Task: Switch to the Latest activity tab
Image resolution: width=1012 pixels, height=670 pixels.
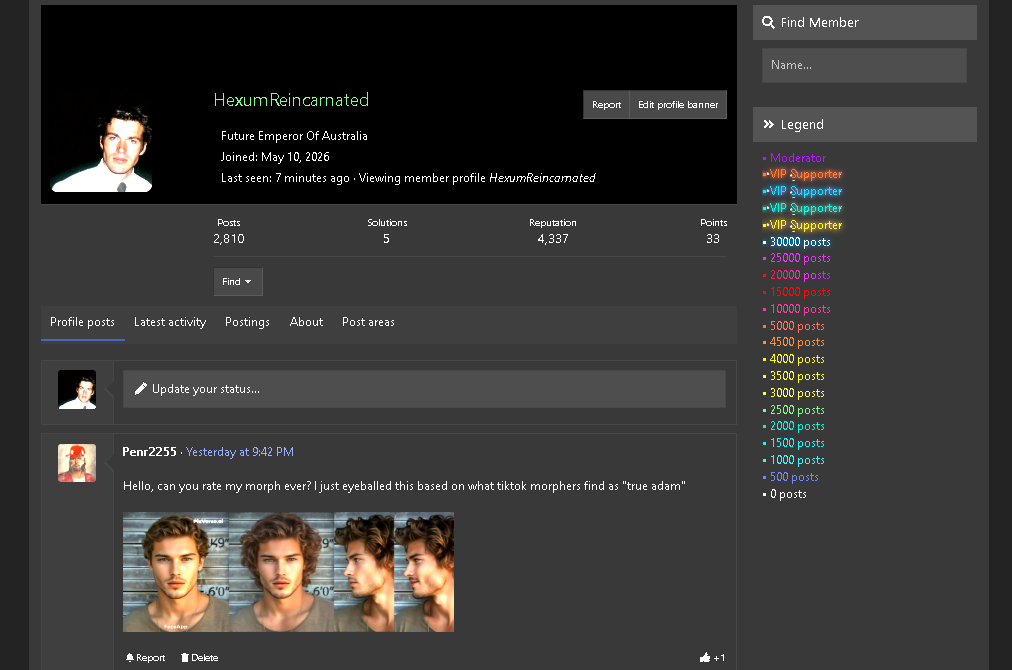Action: pyautogui.click(x=170, y=322)
